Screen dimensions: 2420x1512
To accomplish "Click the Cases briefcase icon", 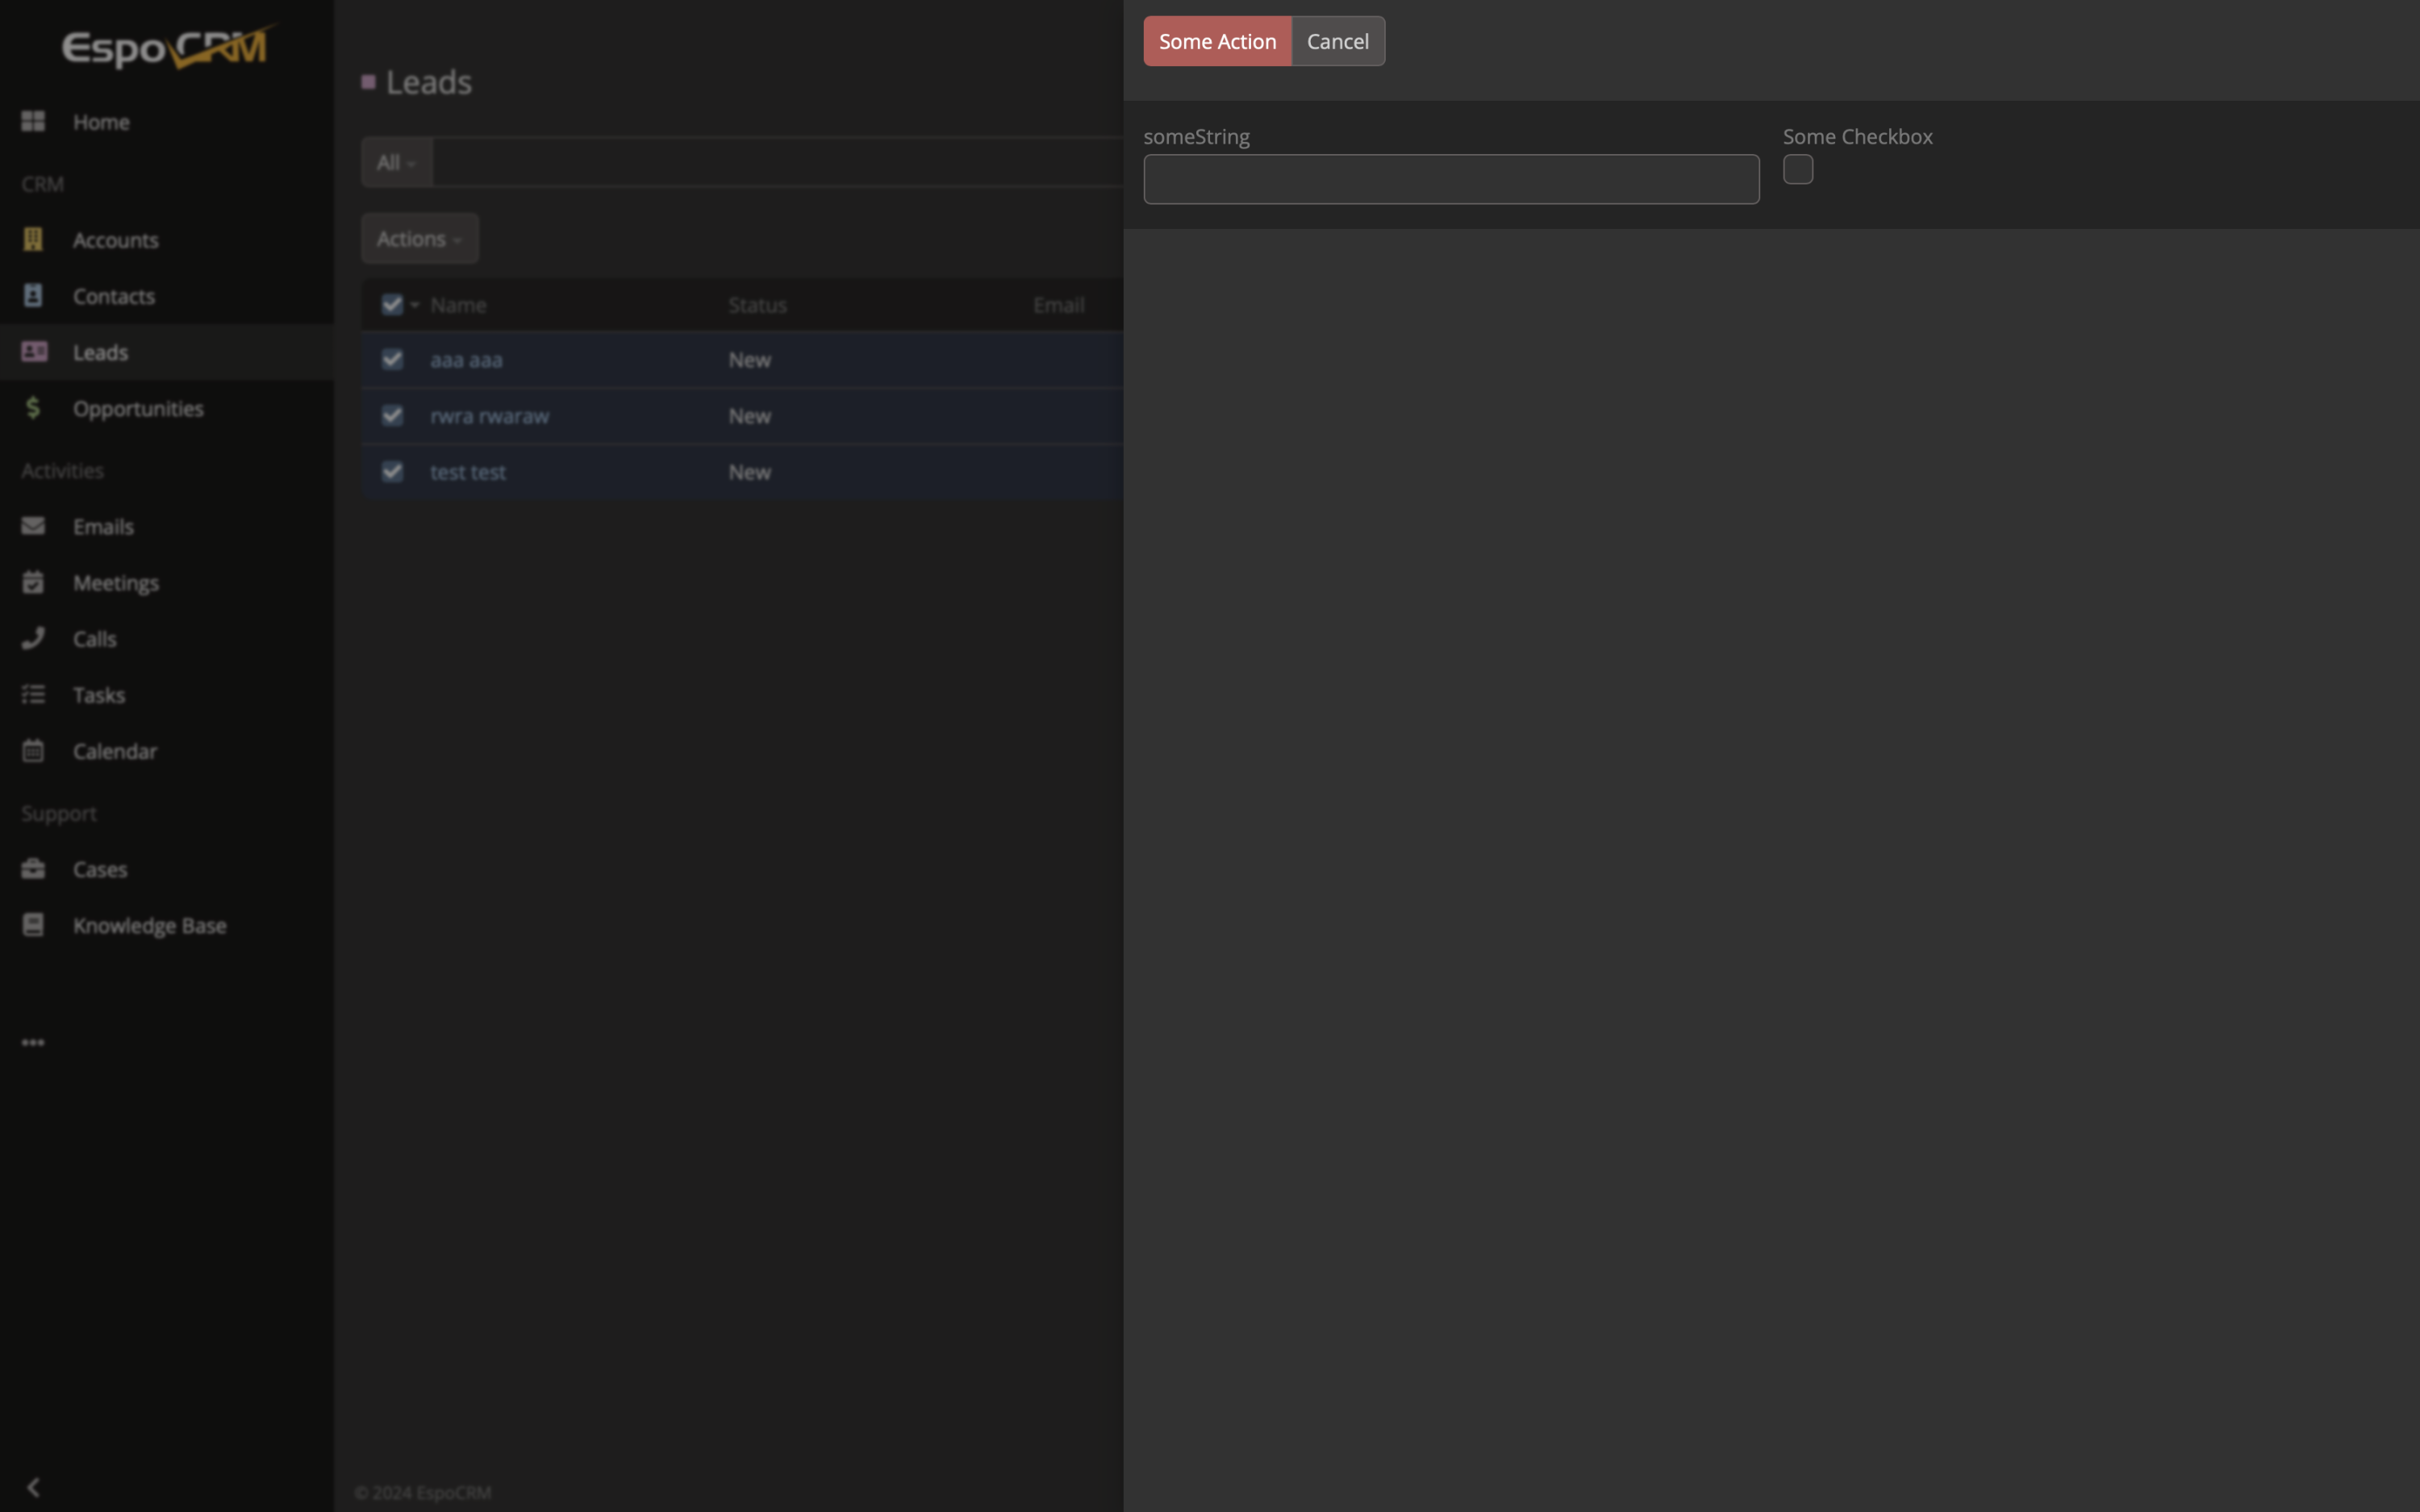I will (x=33, y=869).
